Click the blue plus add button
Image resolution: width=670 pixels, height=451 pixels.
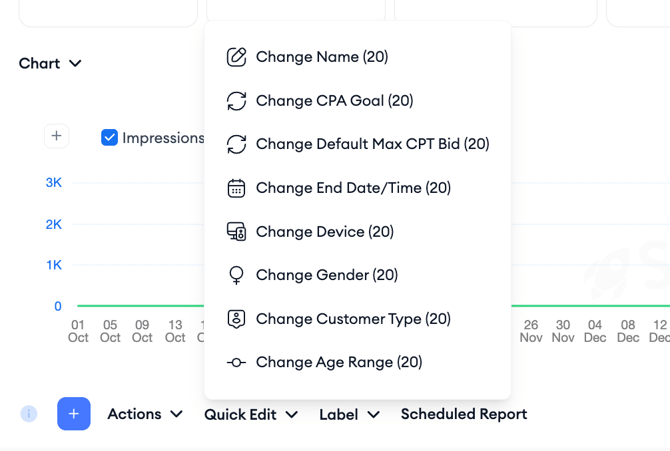tap(74, 414)
